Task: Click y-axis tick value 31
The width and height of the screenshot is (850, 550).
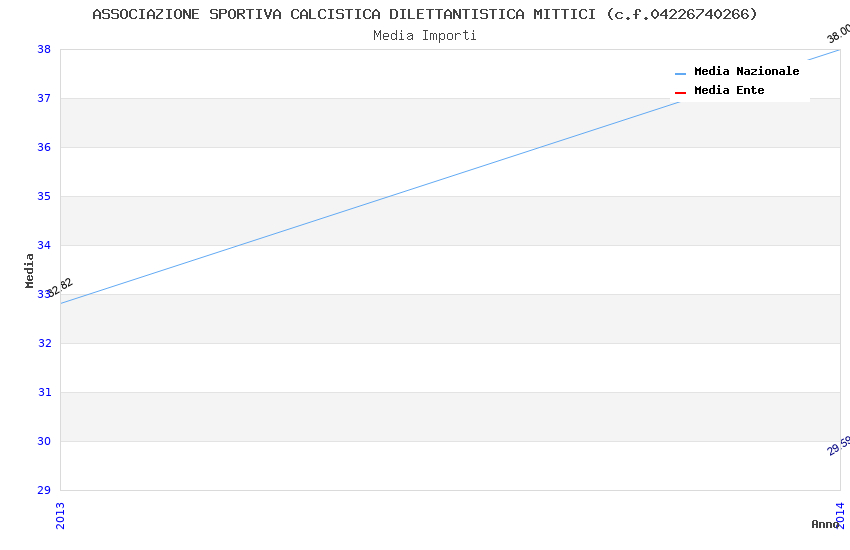Action: [x=44, y=392]
